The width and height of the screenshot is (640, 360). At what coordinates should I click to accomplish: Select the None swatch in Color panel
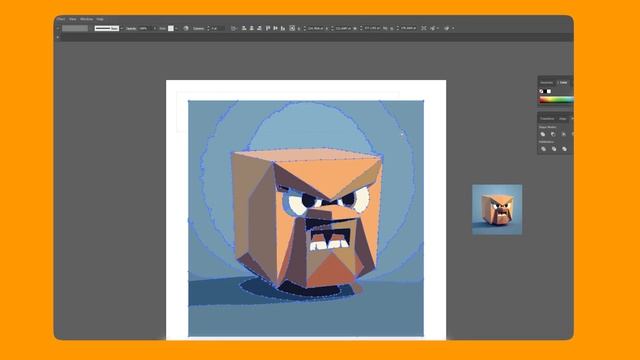click(x=542, y=91)
